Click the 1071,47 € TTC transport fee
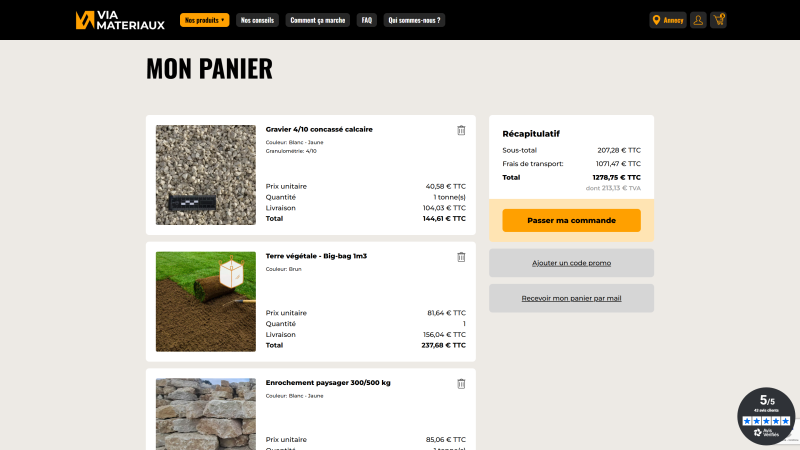Image resolution: width=800 pixels, height=450 pixels. coord(618,164)
